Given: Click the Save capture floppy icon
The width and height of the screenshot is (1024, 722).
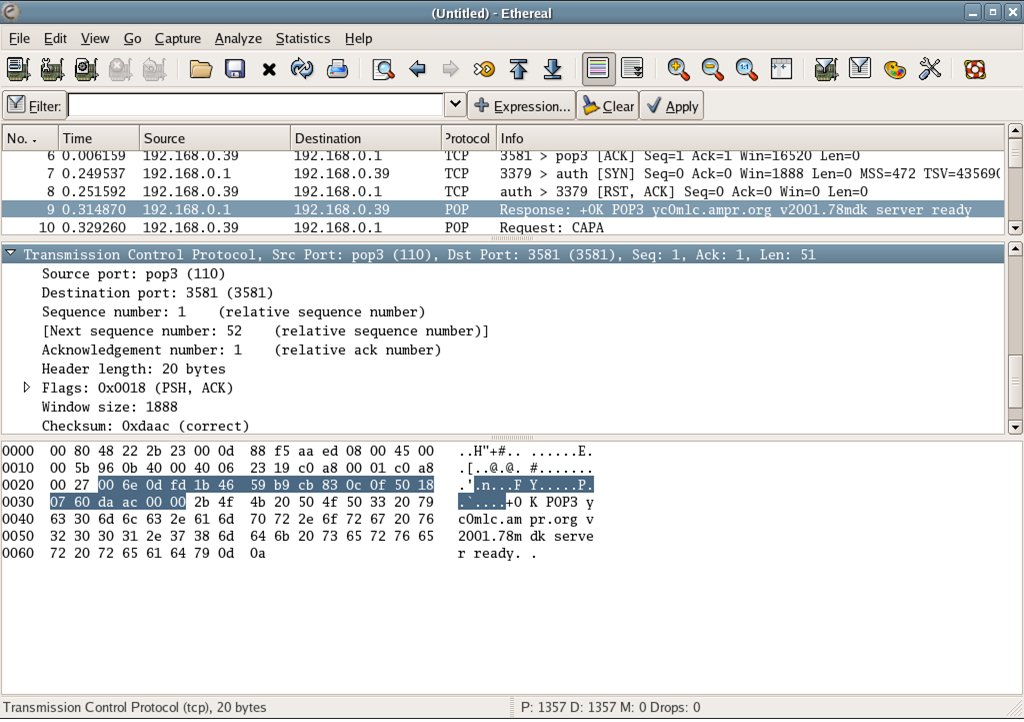Looking at the screenshot, I should (x=235, y=69).
